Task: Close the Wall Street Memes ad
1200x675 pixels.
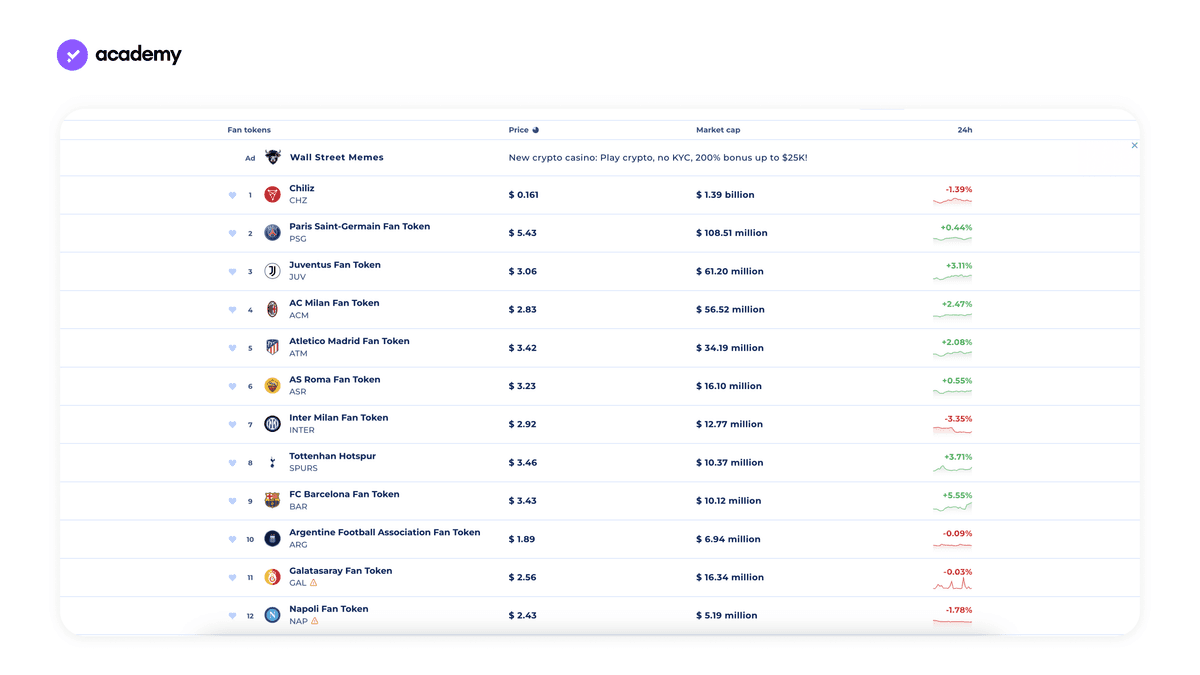Action: (1134, 145)
